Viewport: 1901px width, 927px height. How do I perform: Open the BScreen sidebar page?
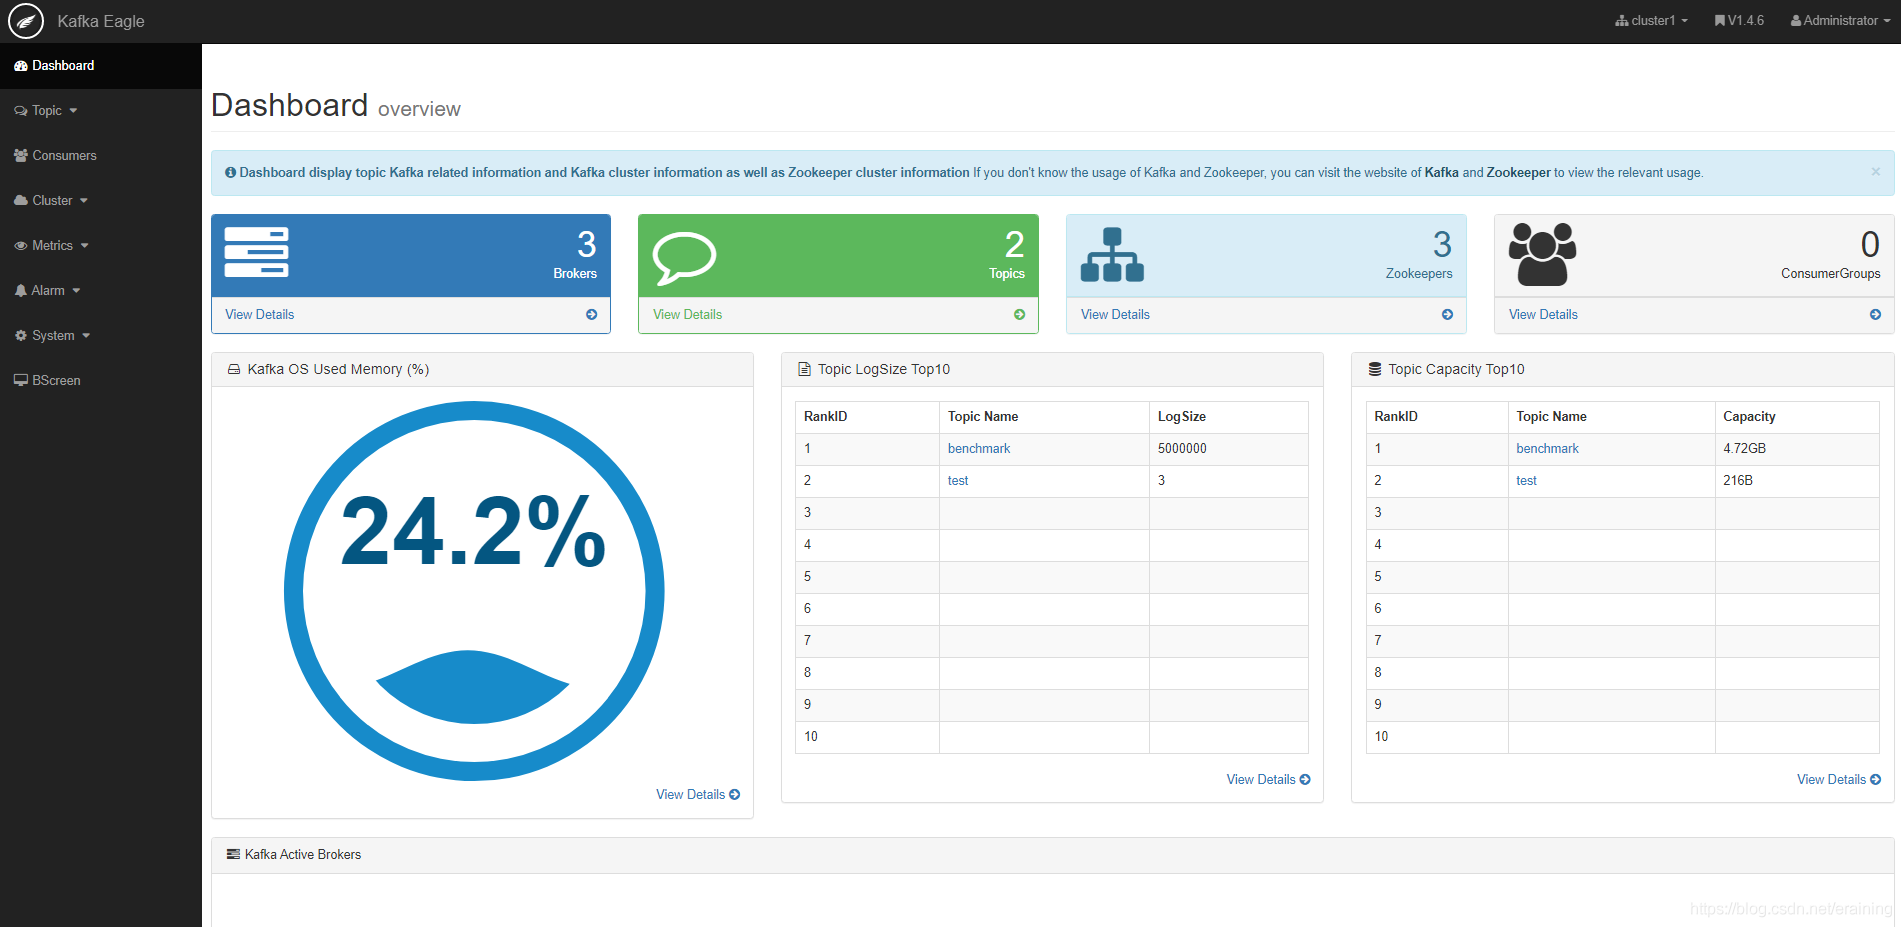[x=101, y=381]
